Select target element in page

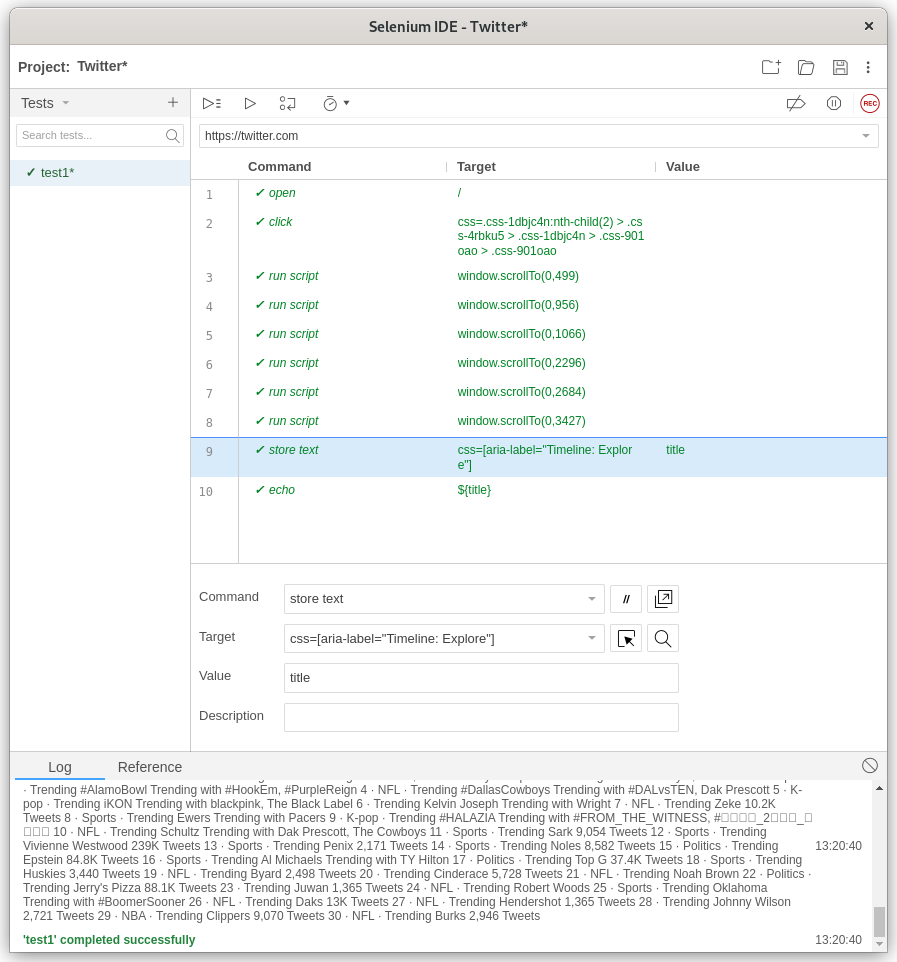(626, 639)
